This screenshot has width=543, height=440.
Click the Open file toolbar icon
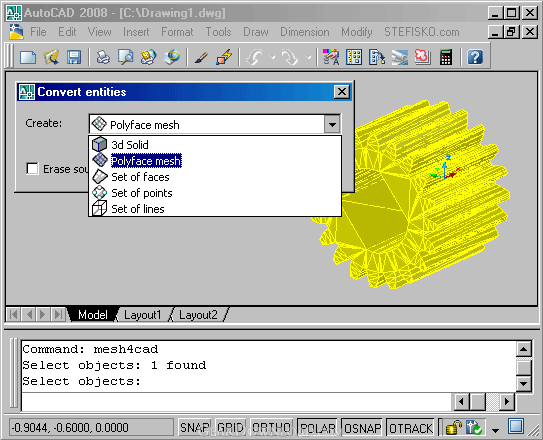(x=51, y=57)
